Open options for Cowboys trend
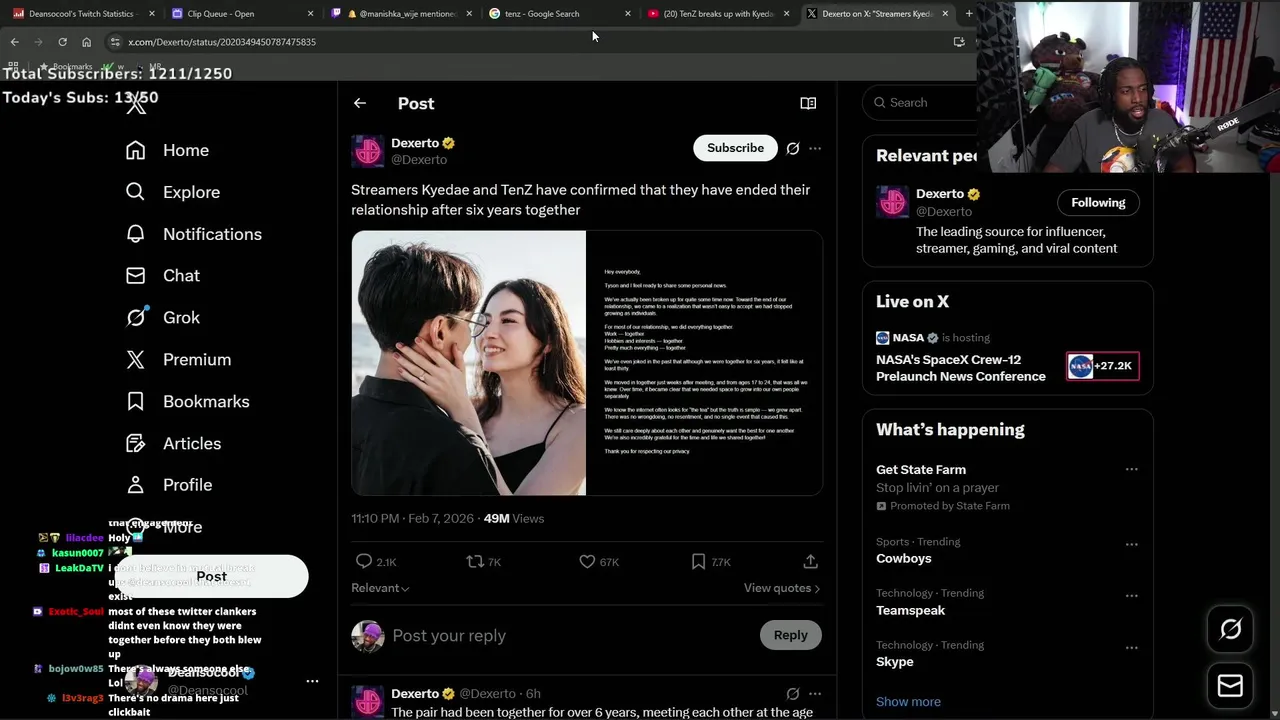Screen dimensions: 1280x720 tap(1131, 545)
